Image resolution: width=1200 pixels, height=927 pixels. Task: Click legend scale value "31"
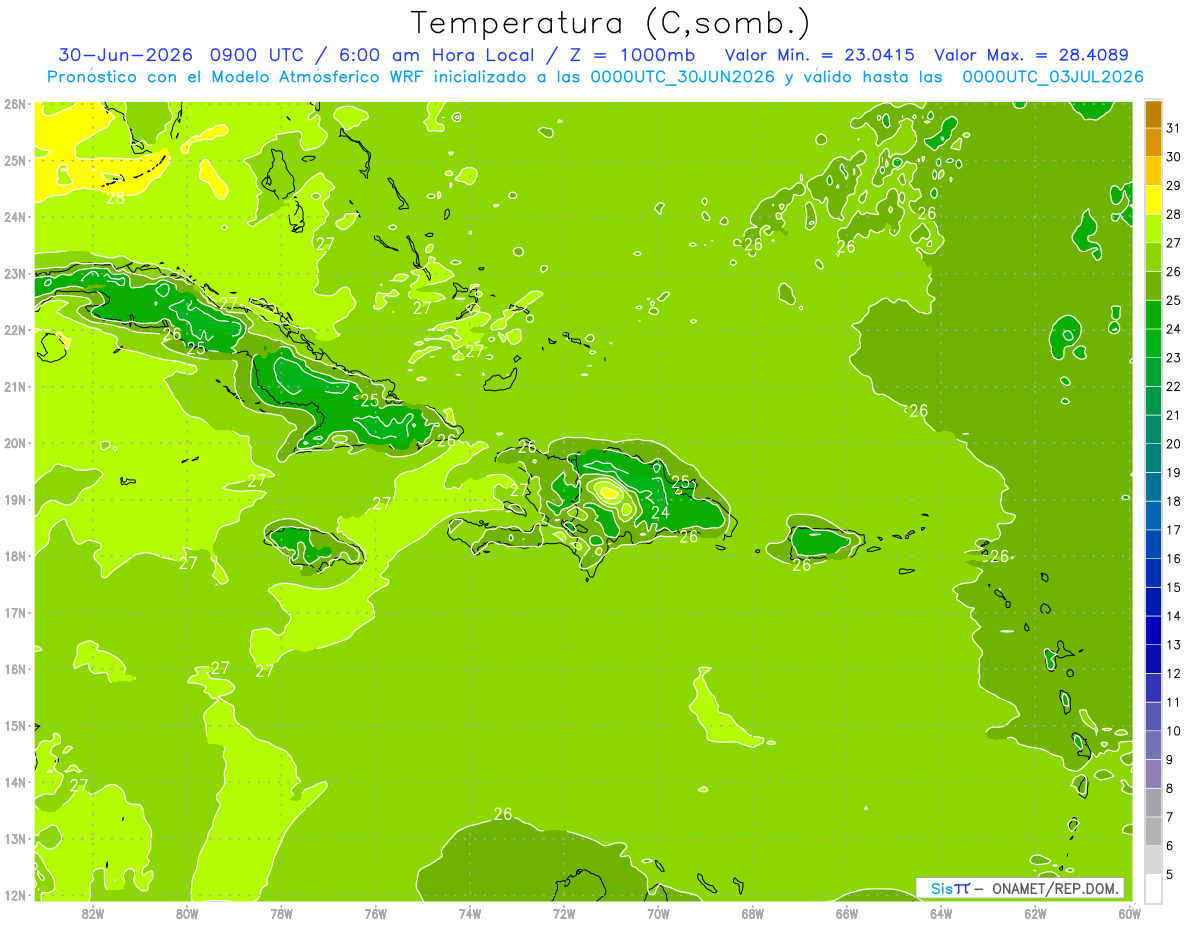(1173, 128)
